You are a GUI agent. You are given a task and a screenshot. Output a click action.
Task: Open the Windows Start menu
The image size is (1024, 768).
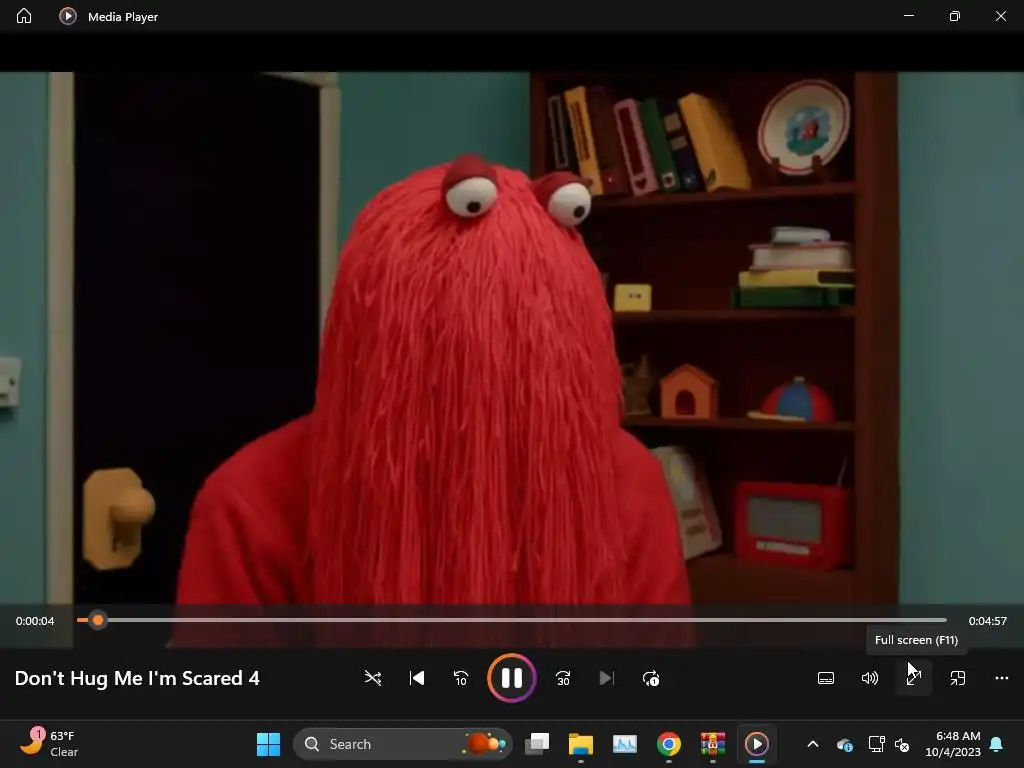[268, 744]
